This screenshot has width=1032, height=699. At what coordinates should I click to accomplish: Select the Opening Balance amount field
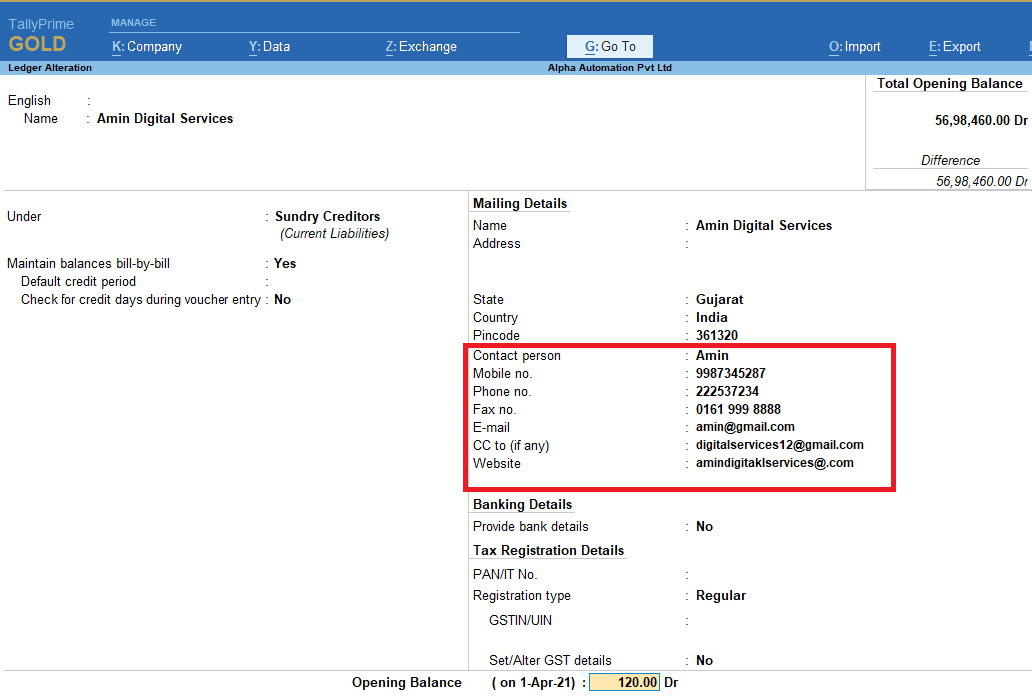625,682
